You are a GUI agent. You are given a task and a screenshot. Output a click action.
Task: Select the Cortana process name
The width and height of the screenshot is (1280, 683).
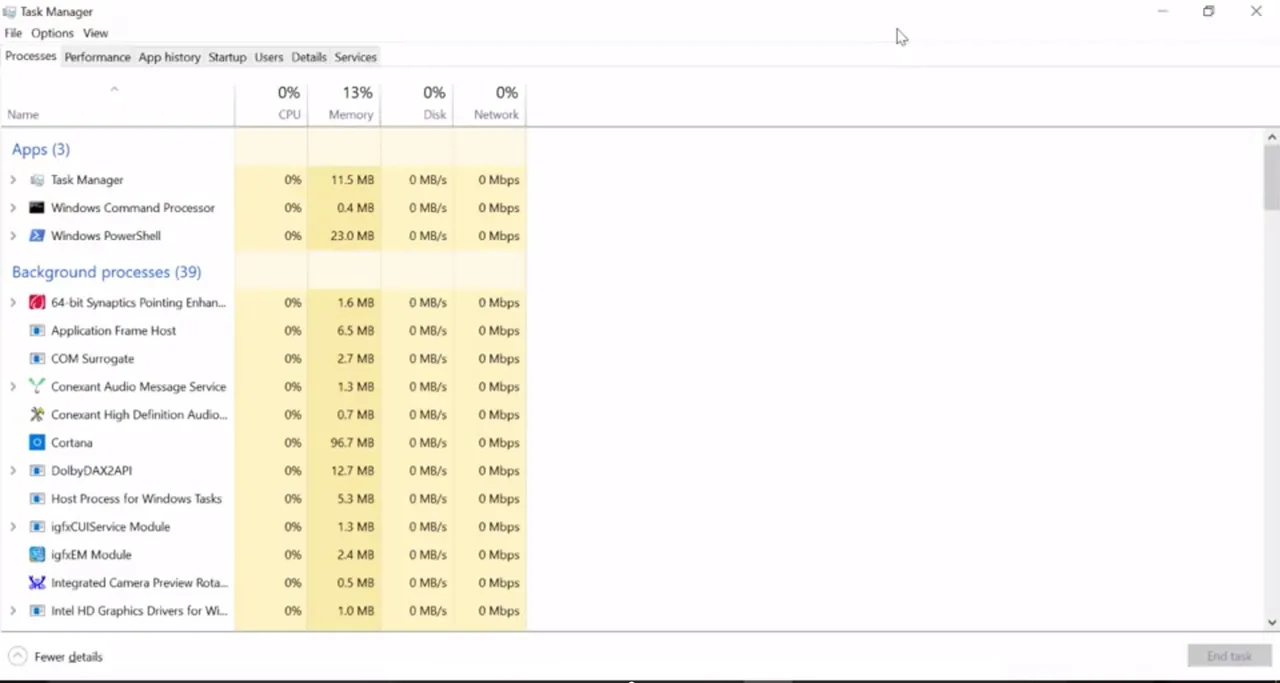tap(72, 442)
